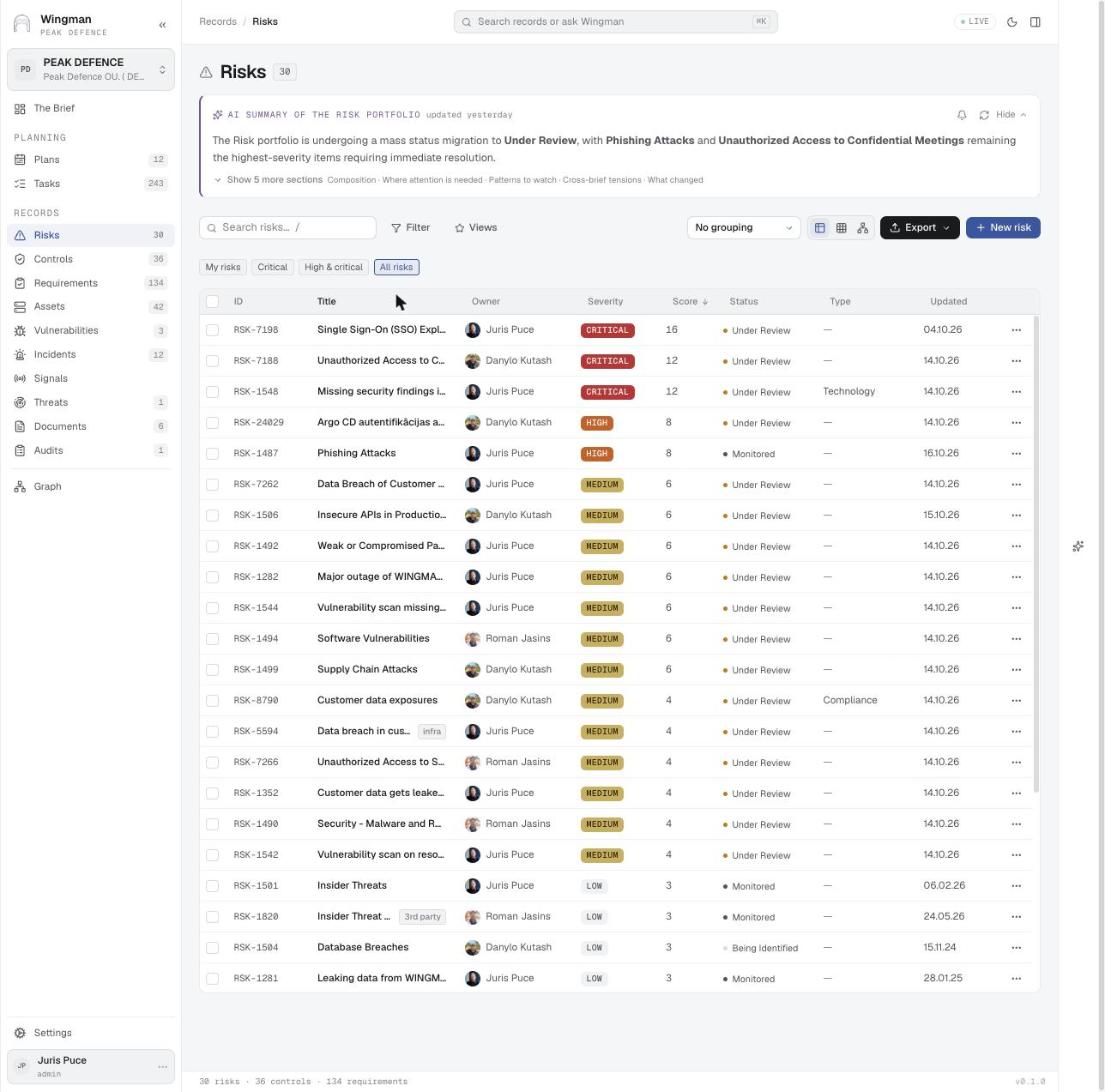Open Incidents in sidebar
The width and height of the screenshot is (1105, 1092).
coord(91,354)
